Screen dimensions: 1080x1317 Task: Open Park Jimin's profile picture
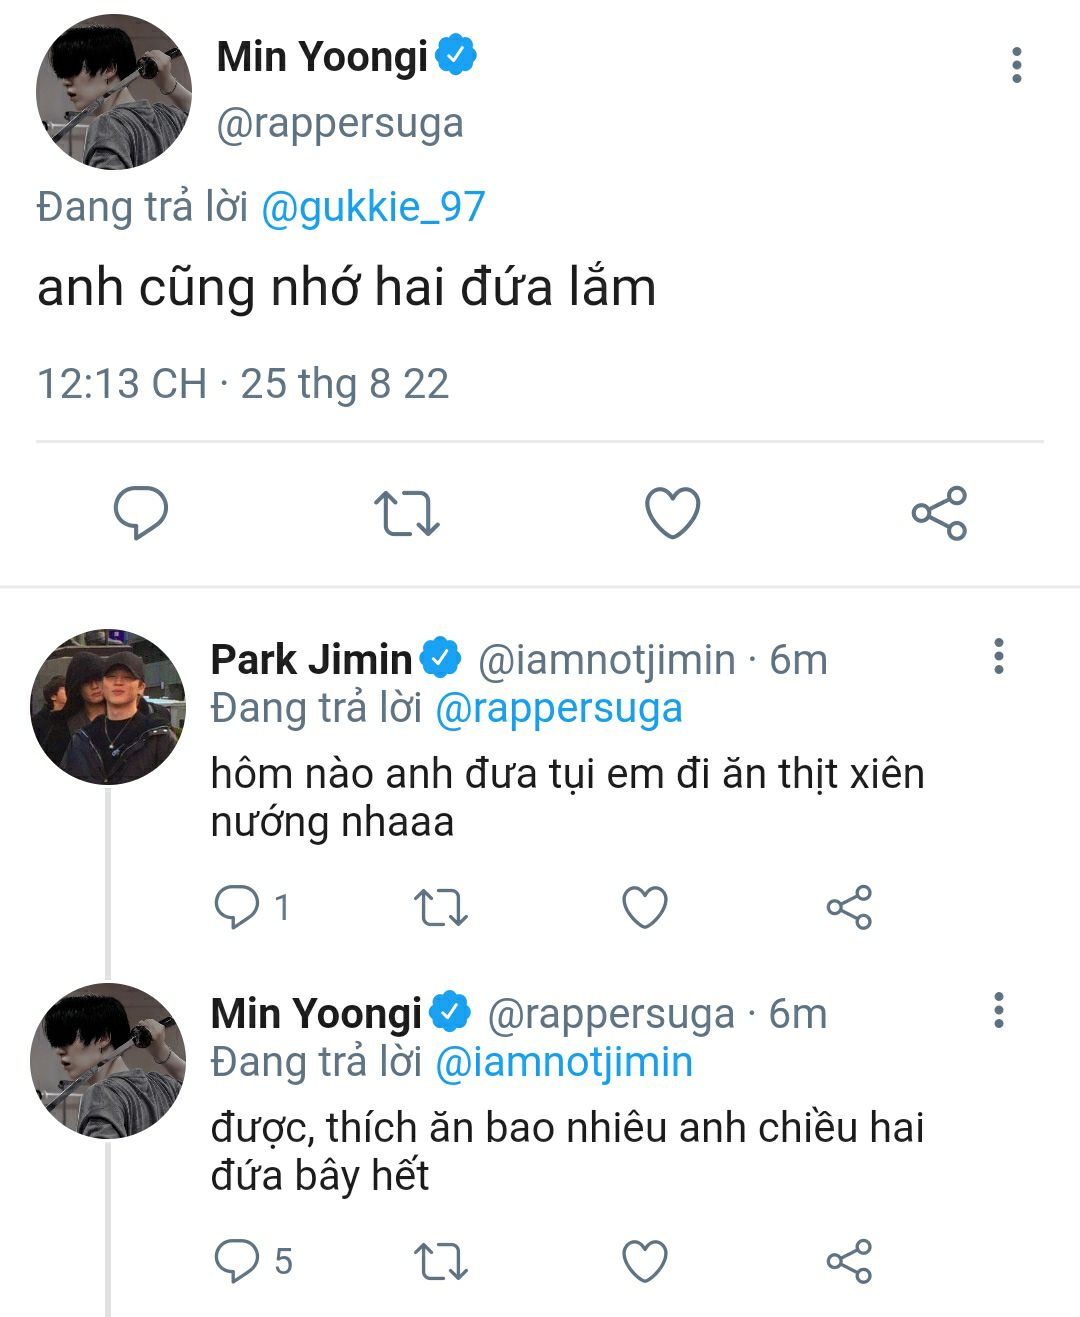tap(108, 706)
